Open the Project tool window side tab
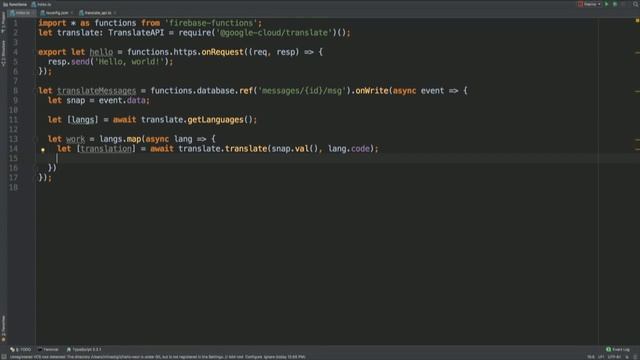Viewport: 640px width, 360px height. click(3, 22)
